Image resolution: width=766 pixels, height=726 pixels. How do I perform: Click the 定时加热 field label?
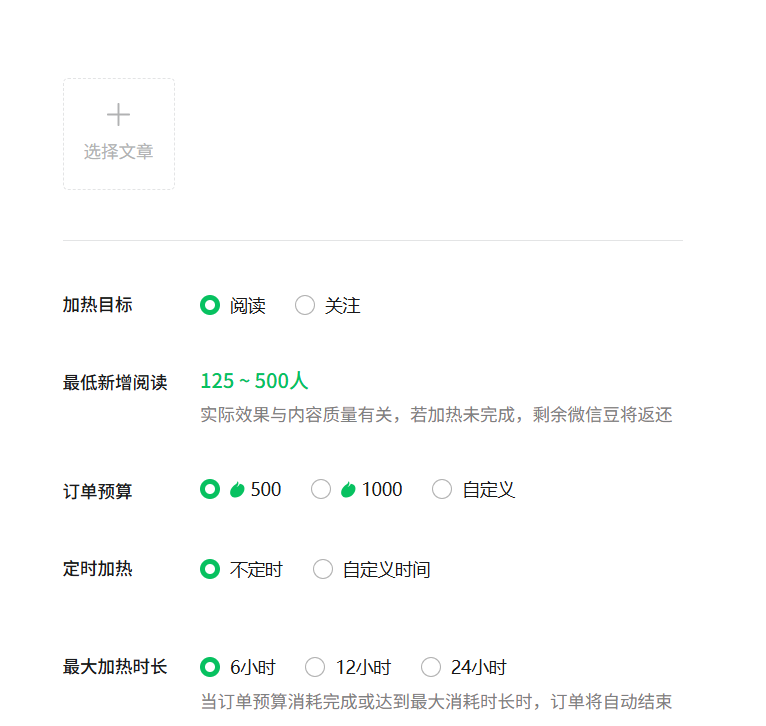tap(97, 569)
